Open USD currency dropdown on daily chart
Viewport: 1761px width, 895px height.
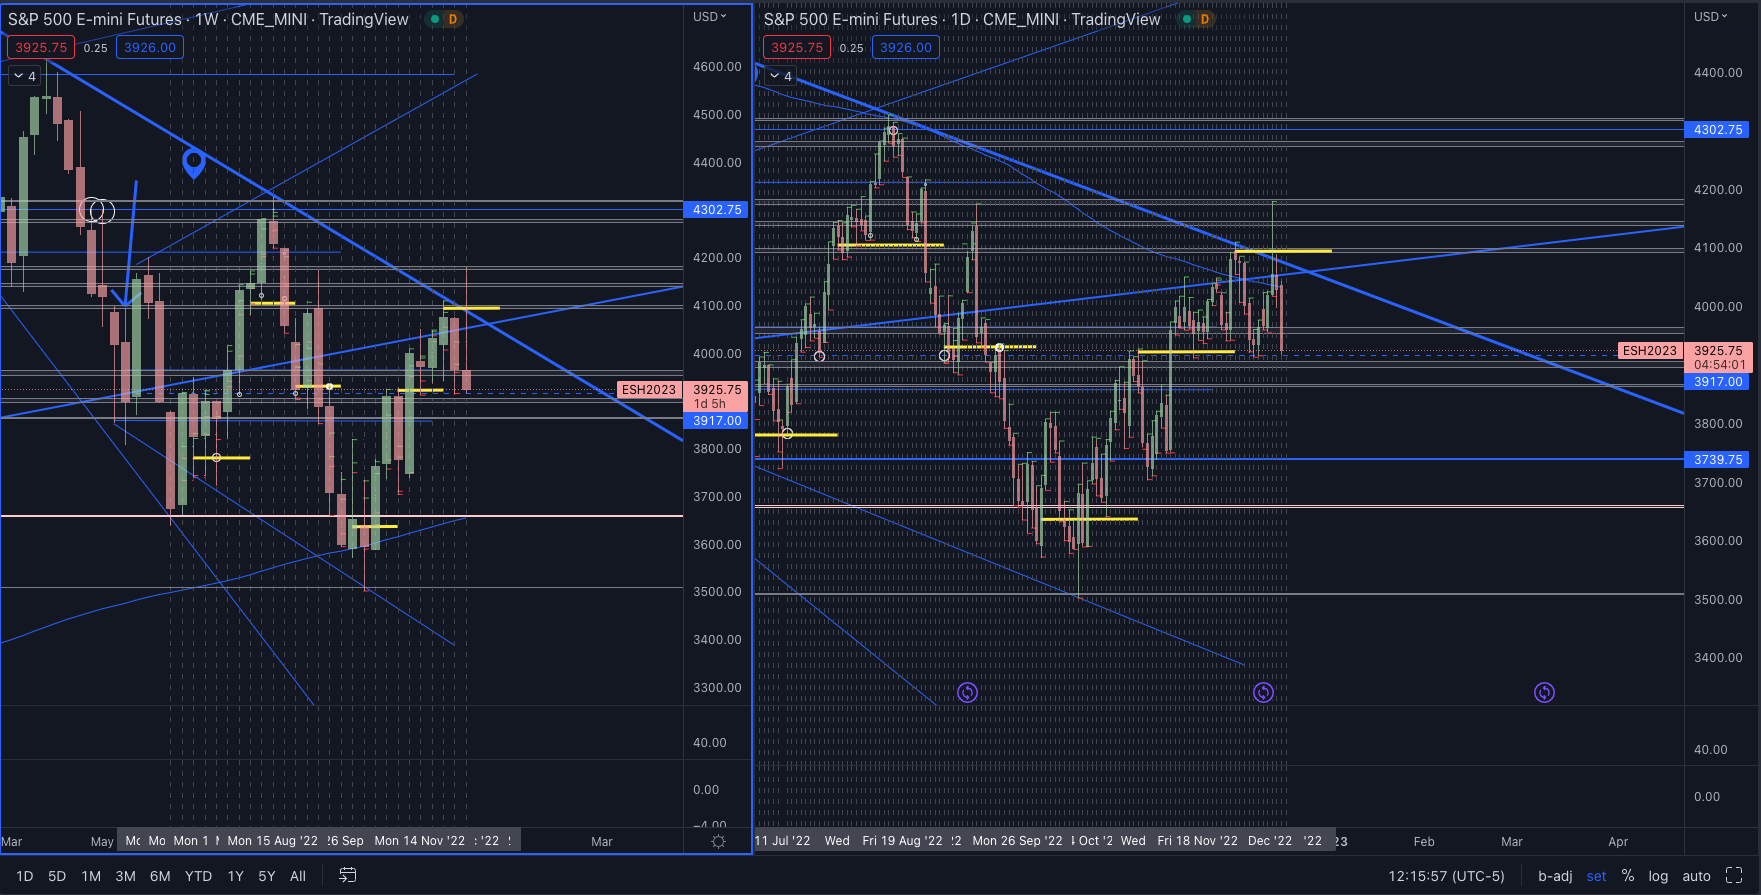[1711, 16]
